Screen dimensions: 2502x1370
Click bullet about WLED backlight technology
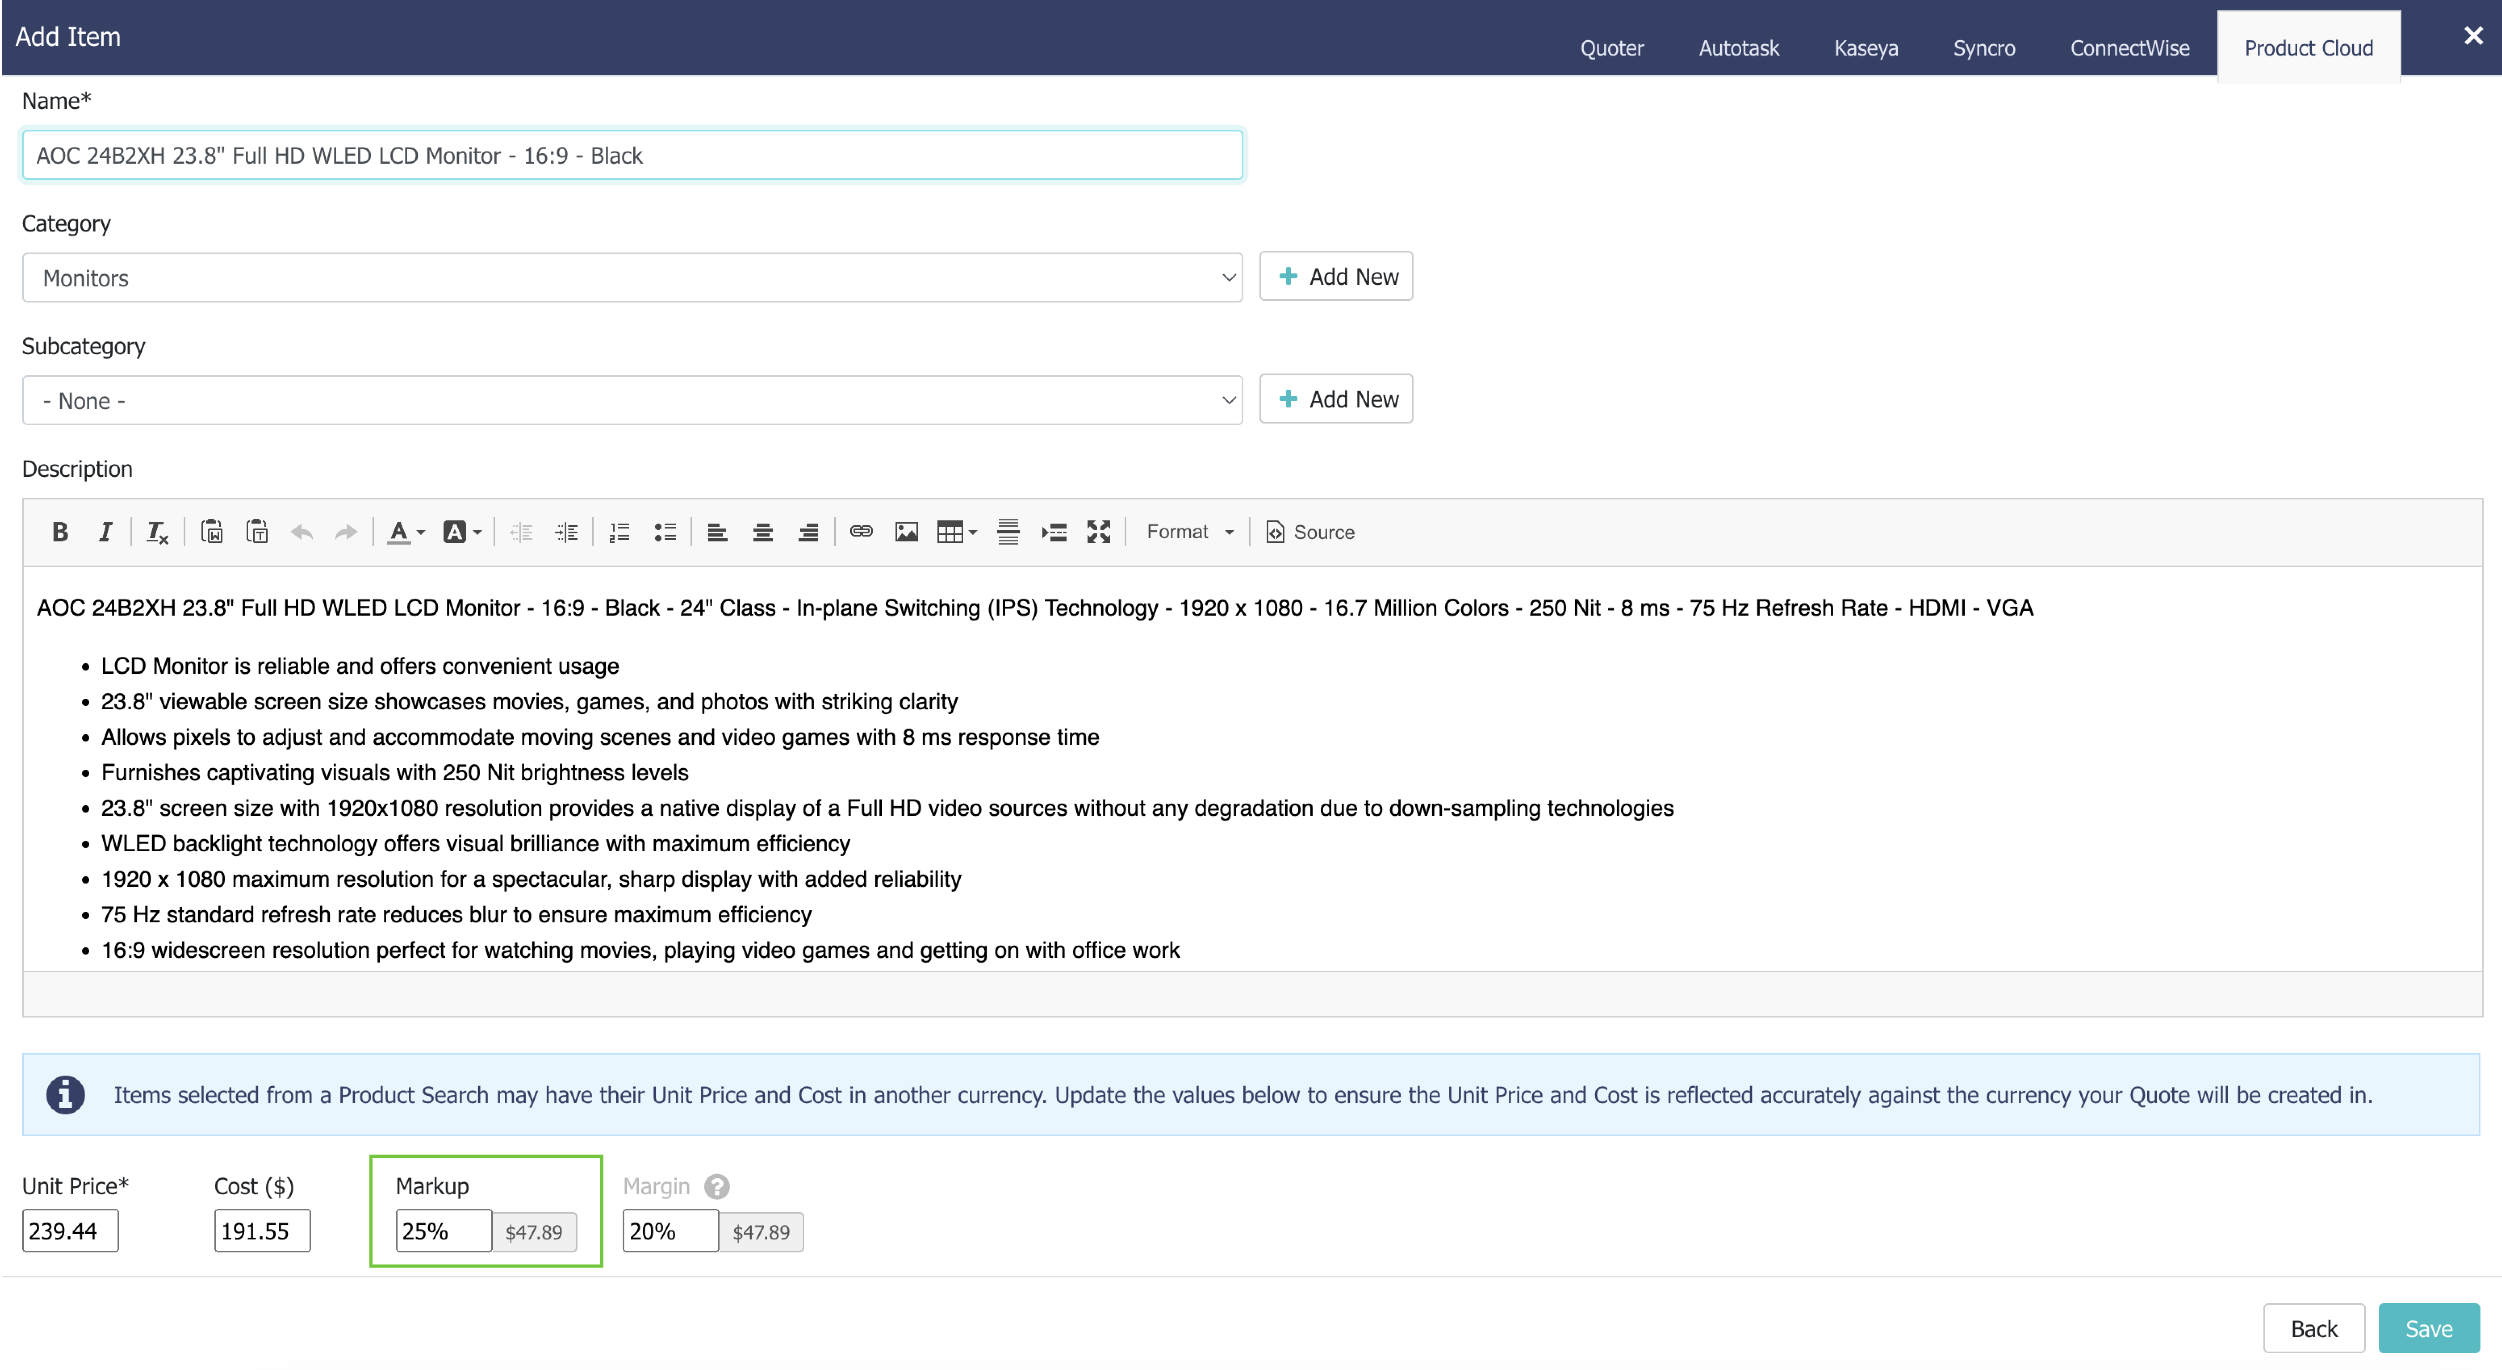point(475,843)
